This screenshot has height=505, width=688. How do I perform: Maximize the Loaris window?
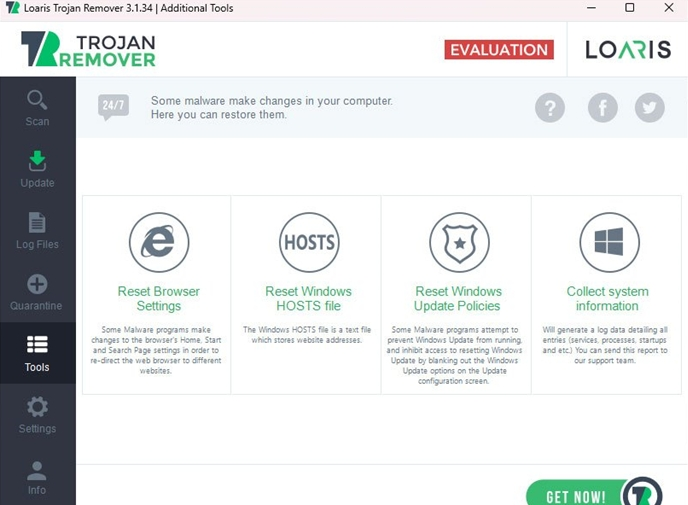click(630, 8)
